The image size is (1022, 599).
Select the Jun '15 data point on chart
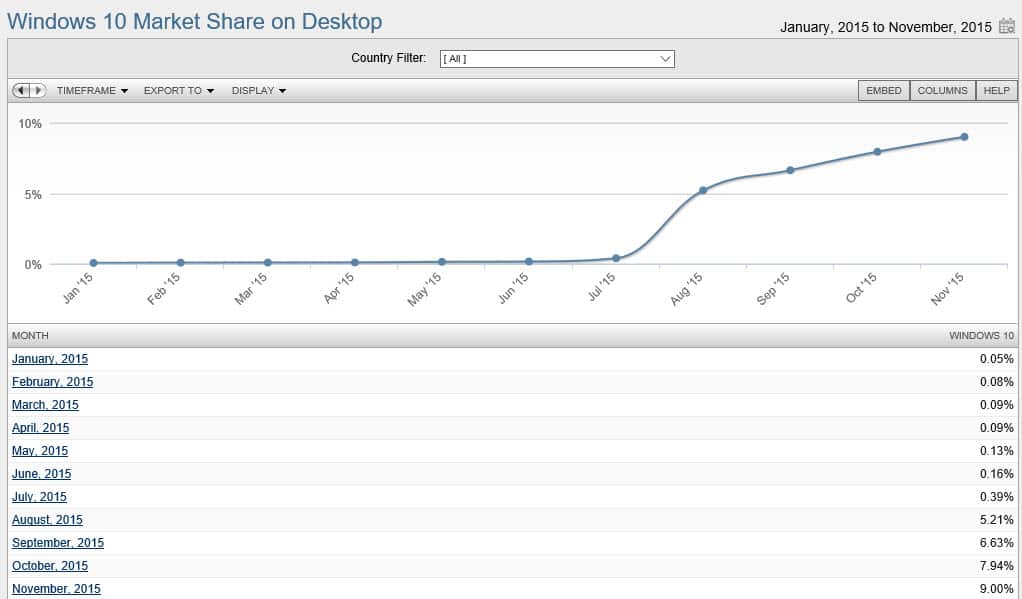pyautogui.click(x=529, y=261)
